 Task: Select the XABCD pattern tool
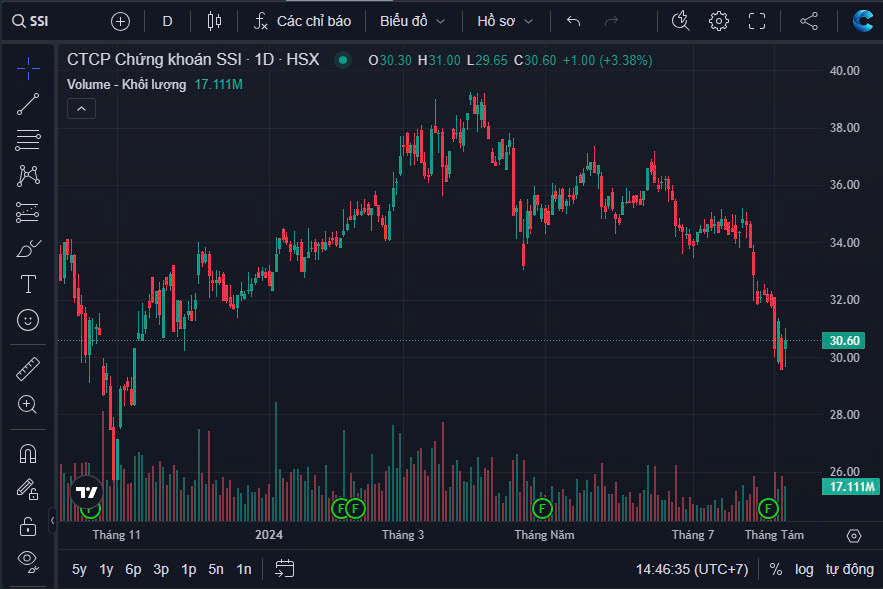click(x=28, y=176)
